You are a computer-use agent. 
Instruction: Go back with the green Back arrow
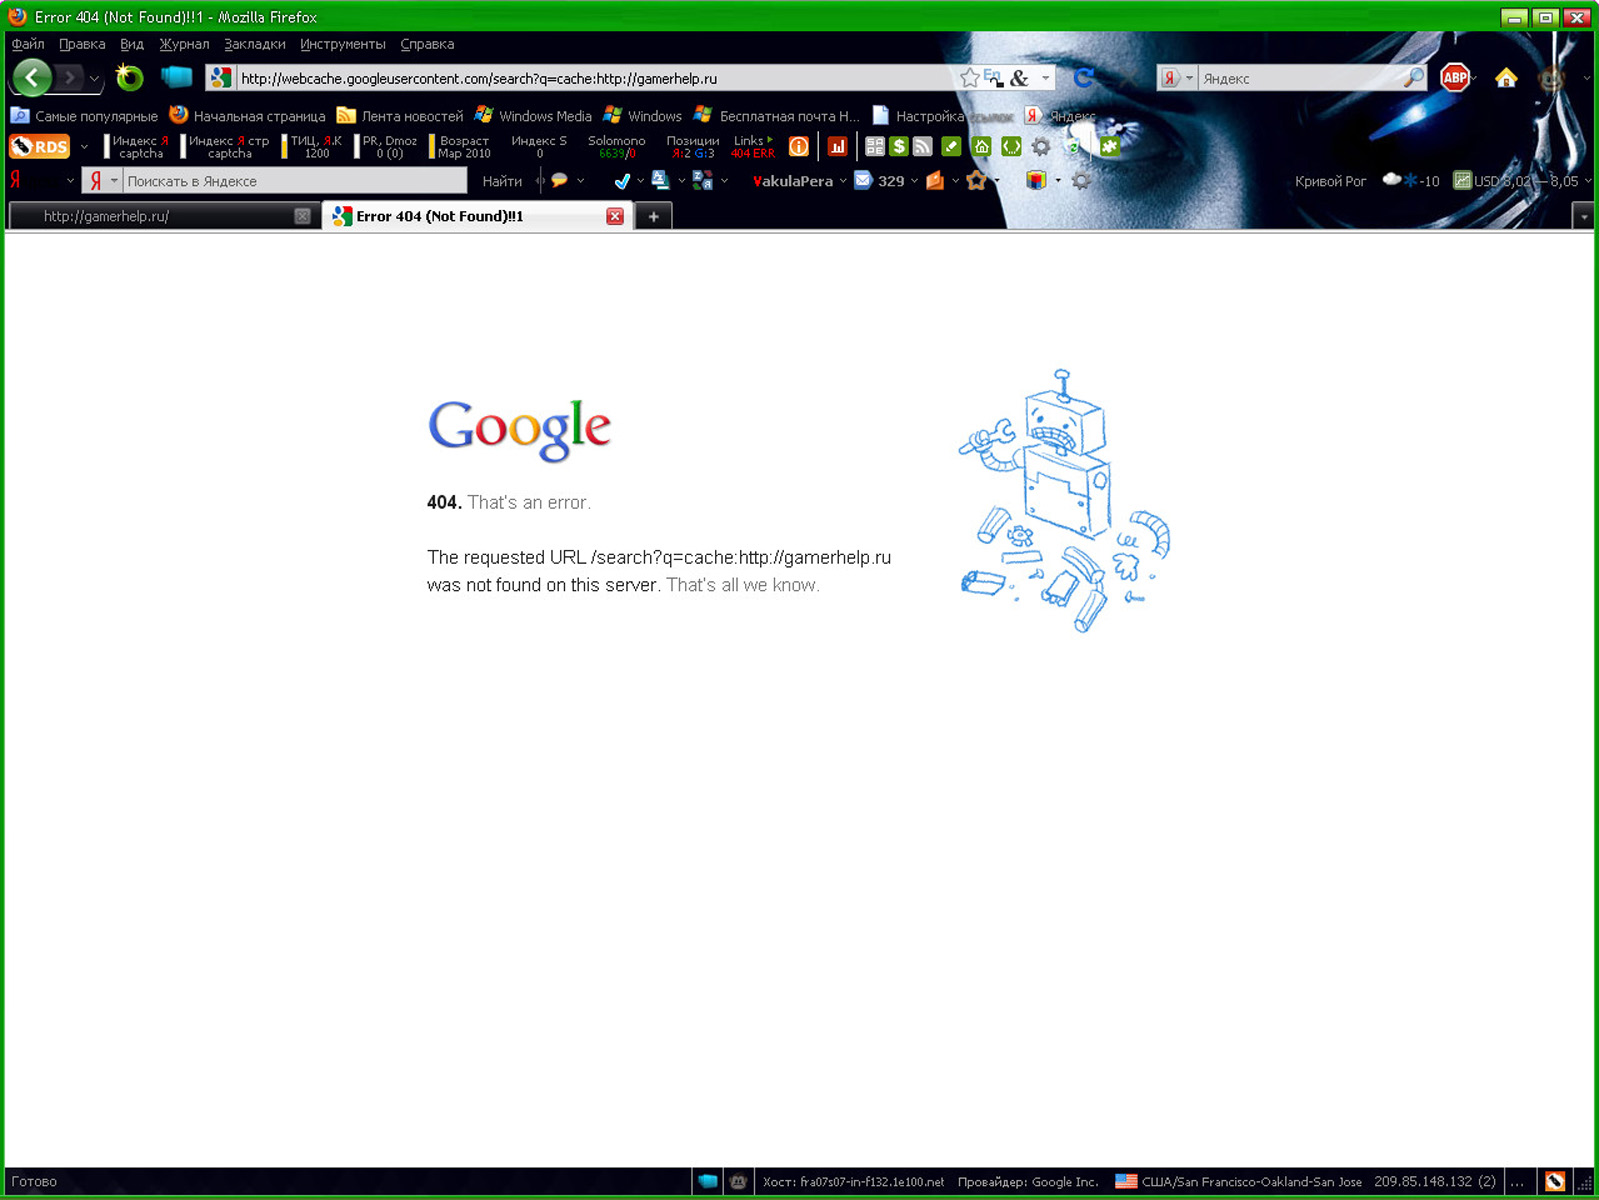32,77
